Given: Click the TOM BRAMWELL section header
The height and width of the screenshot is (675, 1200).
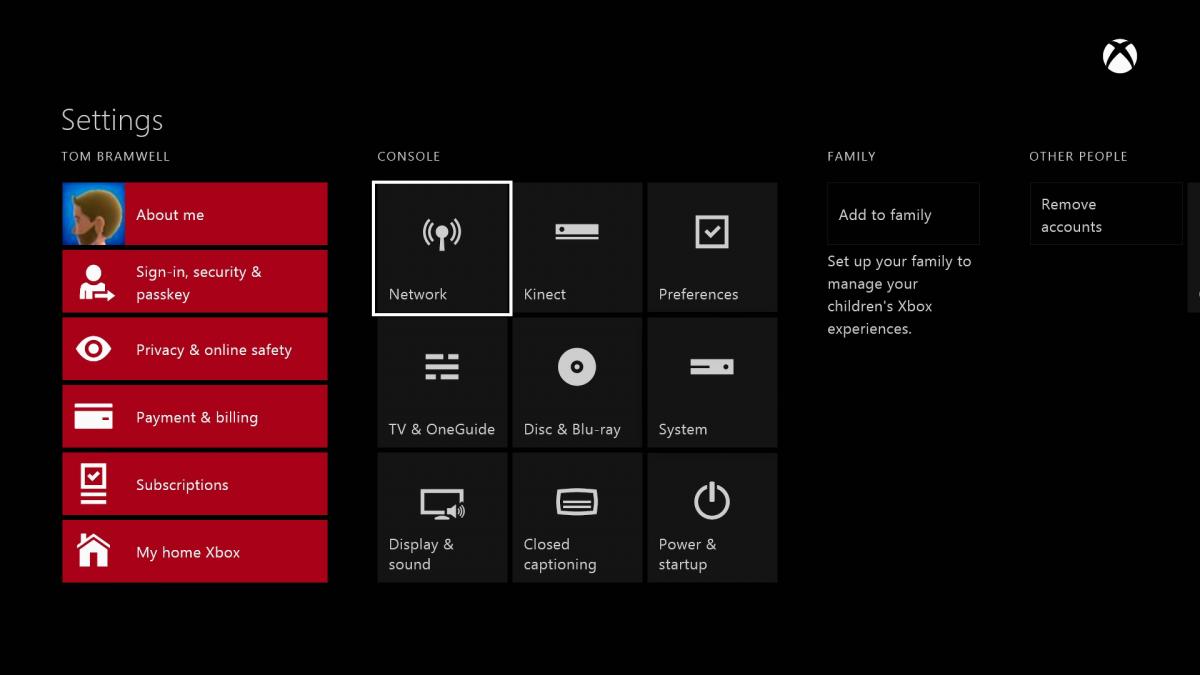Looking at the screenshot, I should tap(116, 157).
